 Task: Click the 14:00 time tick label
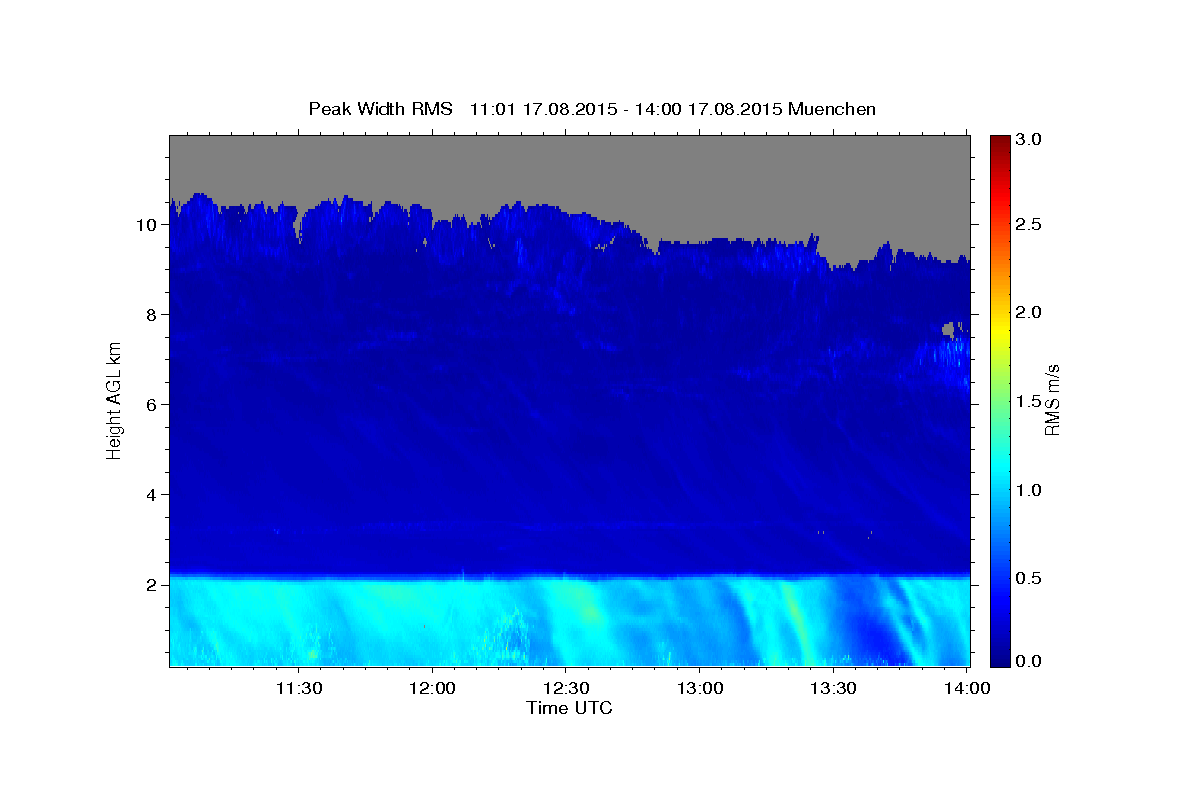point(965,688)
